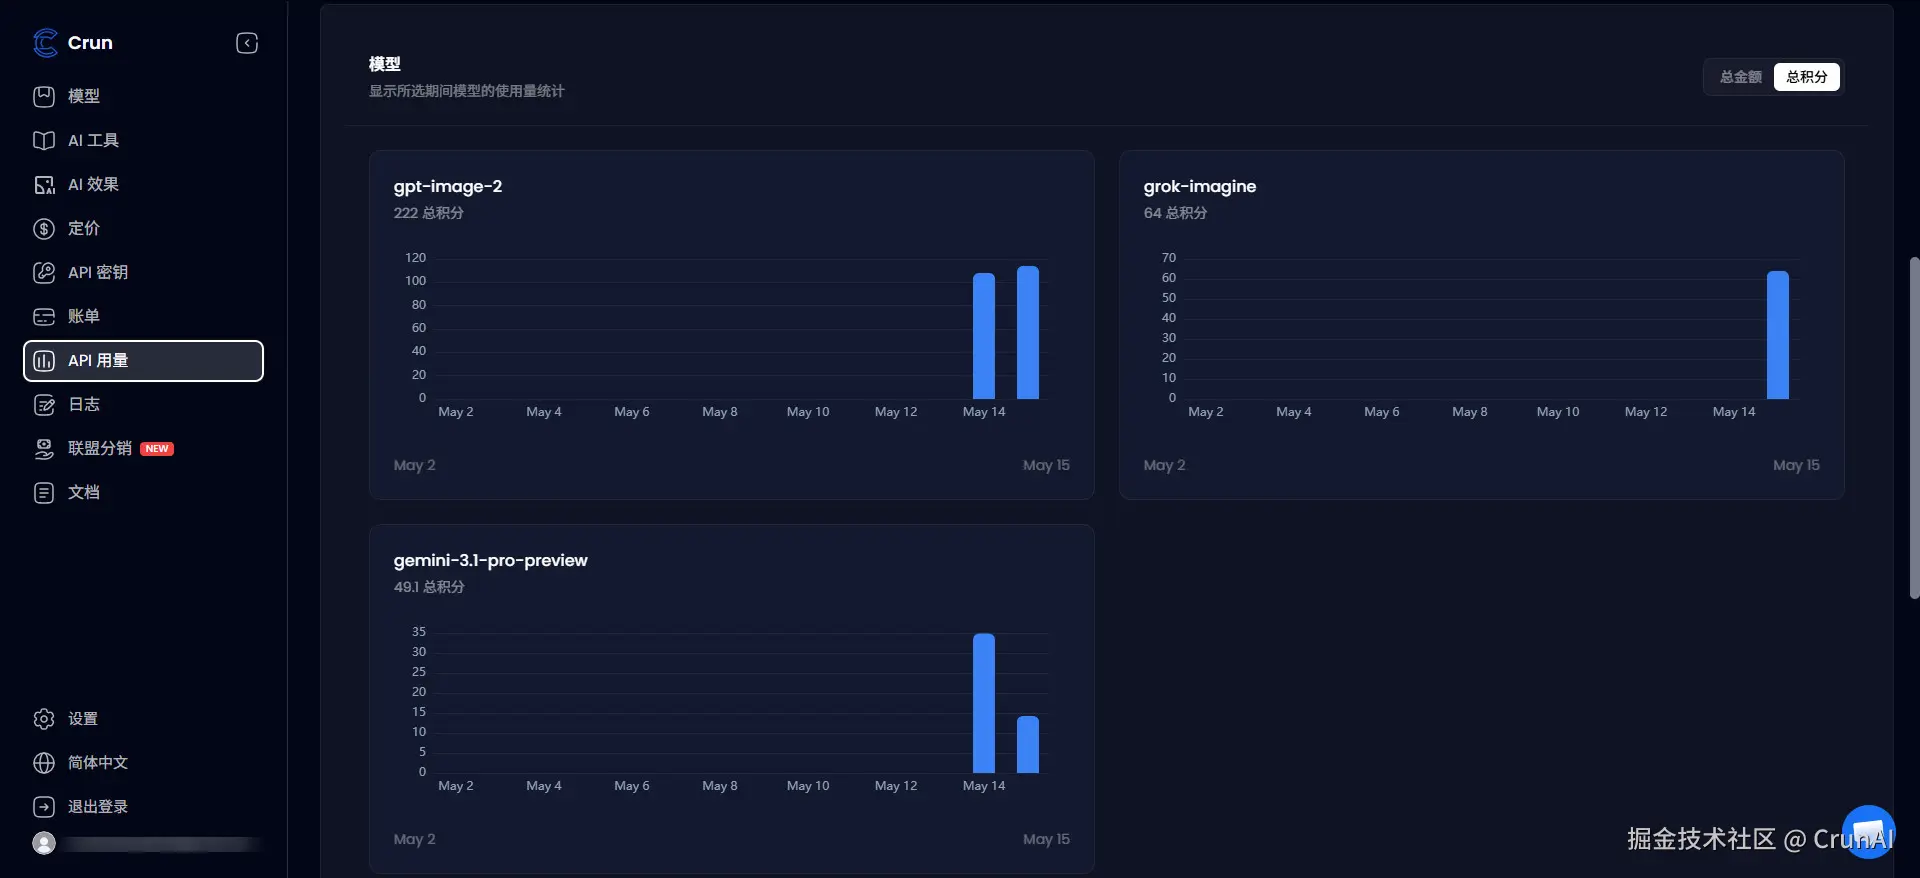The image size is (1920, 878).
Task: Click the 模型 section heading
Action: [385, 64]
